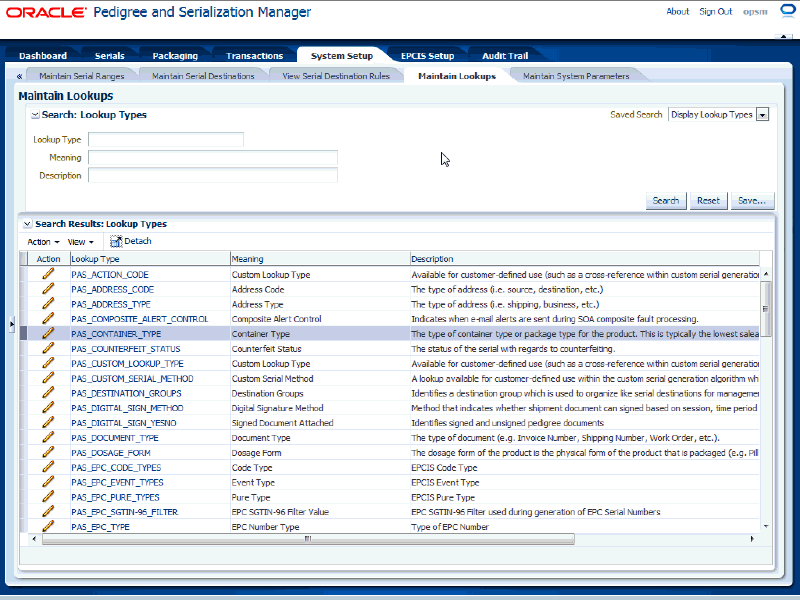Click the vertical scrollbar thumb of results
Viewport: 800px width, 600px height.
click(765, 309)
